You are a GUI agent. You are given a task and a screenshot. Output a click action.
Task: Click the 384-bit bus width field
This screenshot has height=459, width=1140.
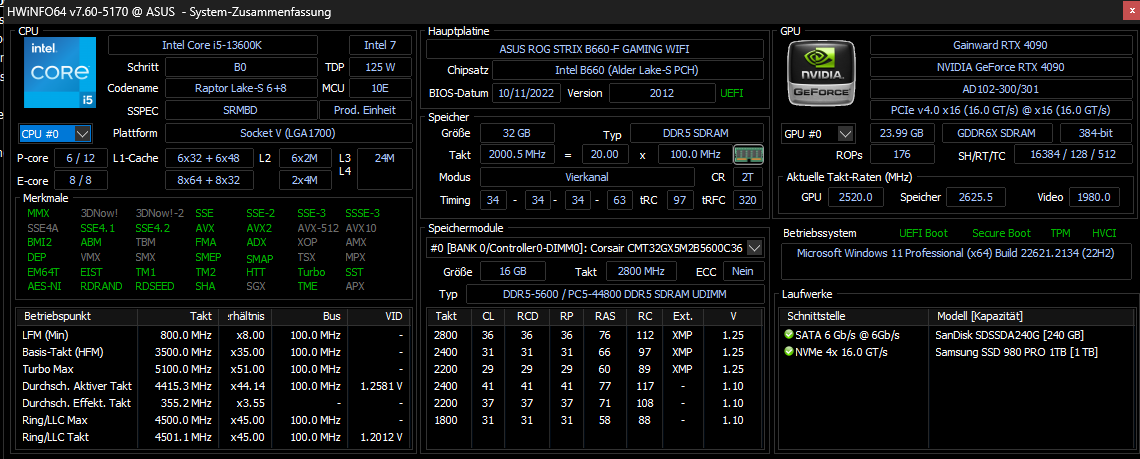(x=1095, y=134)
